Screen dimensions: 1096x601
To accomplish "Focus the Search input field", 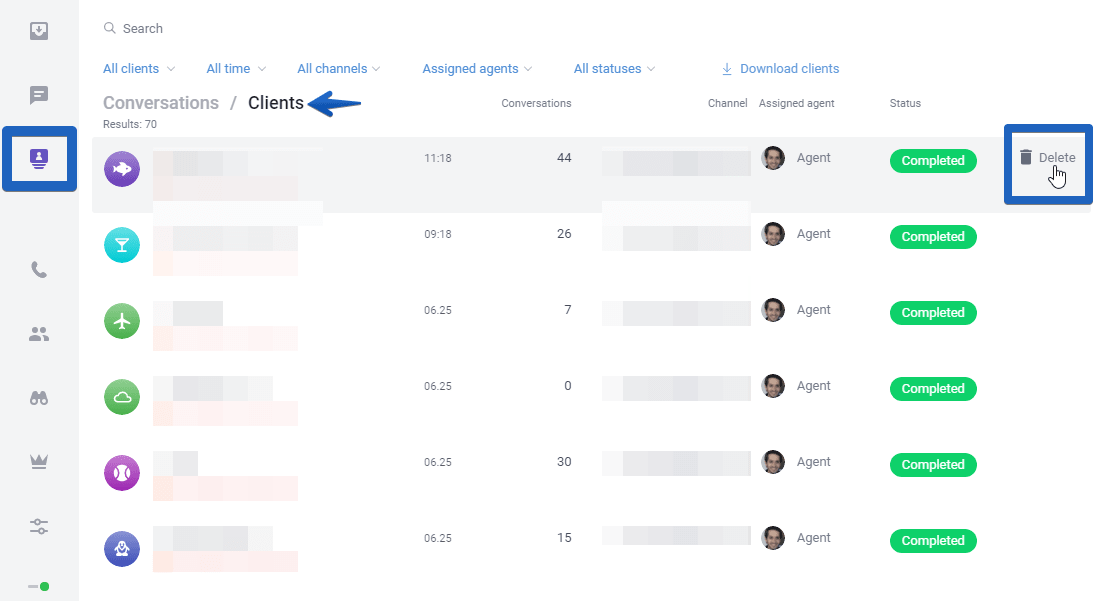I will 143,29.
